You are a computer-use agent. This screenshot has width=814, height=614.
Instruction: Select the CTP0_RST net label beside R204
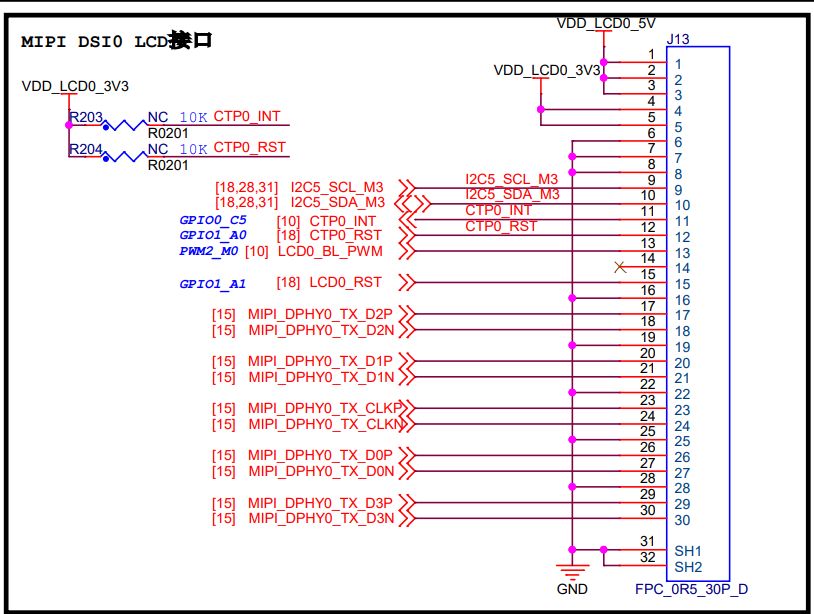click(250, 147)
